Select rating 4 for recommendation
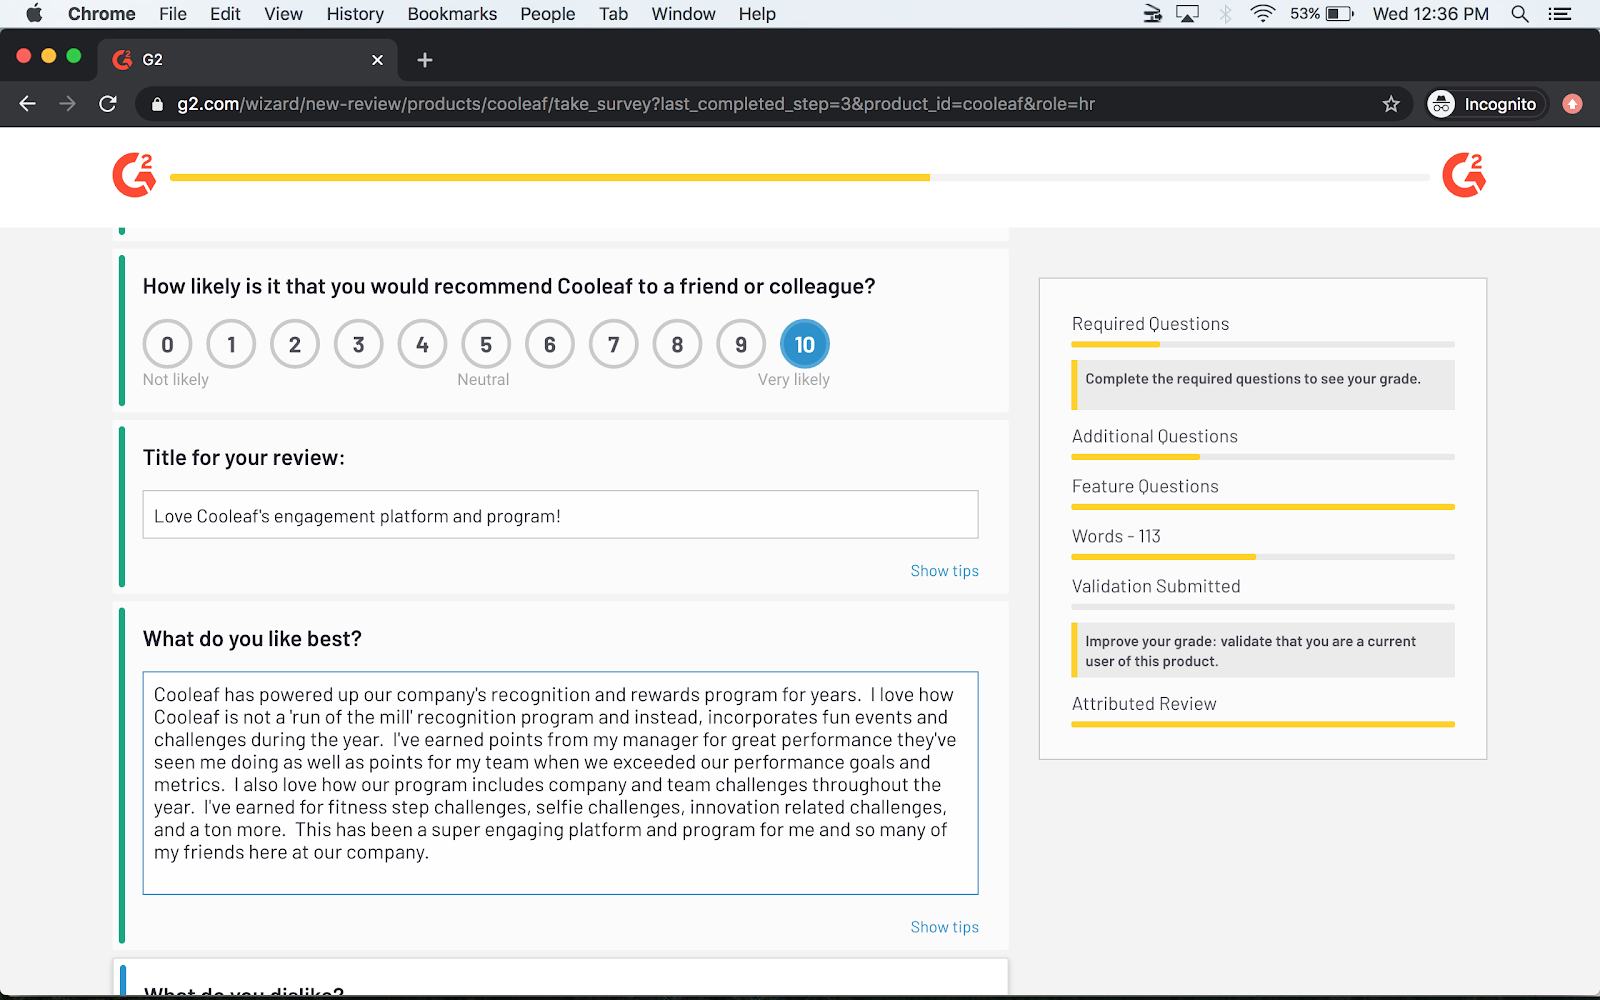 pos(422,344)
